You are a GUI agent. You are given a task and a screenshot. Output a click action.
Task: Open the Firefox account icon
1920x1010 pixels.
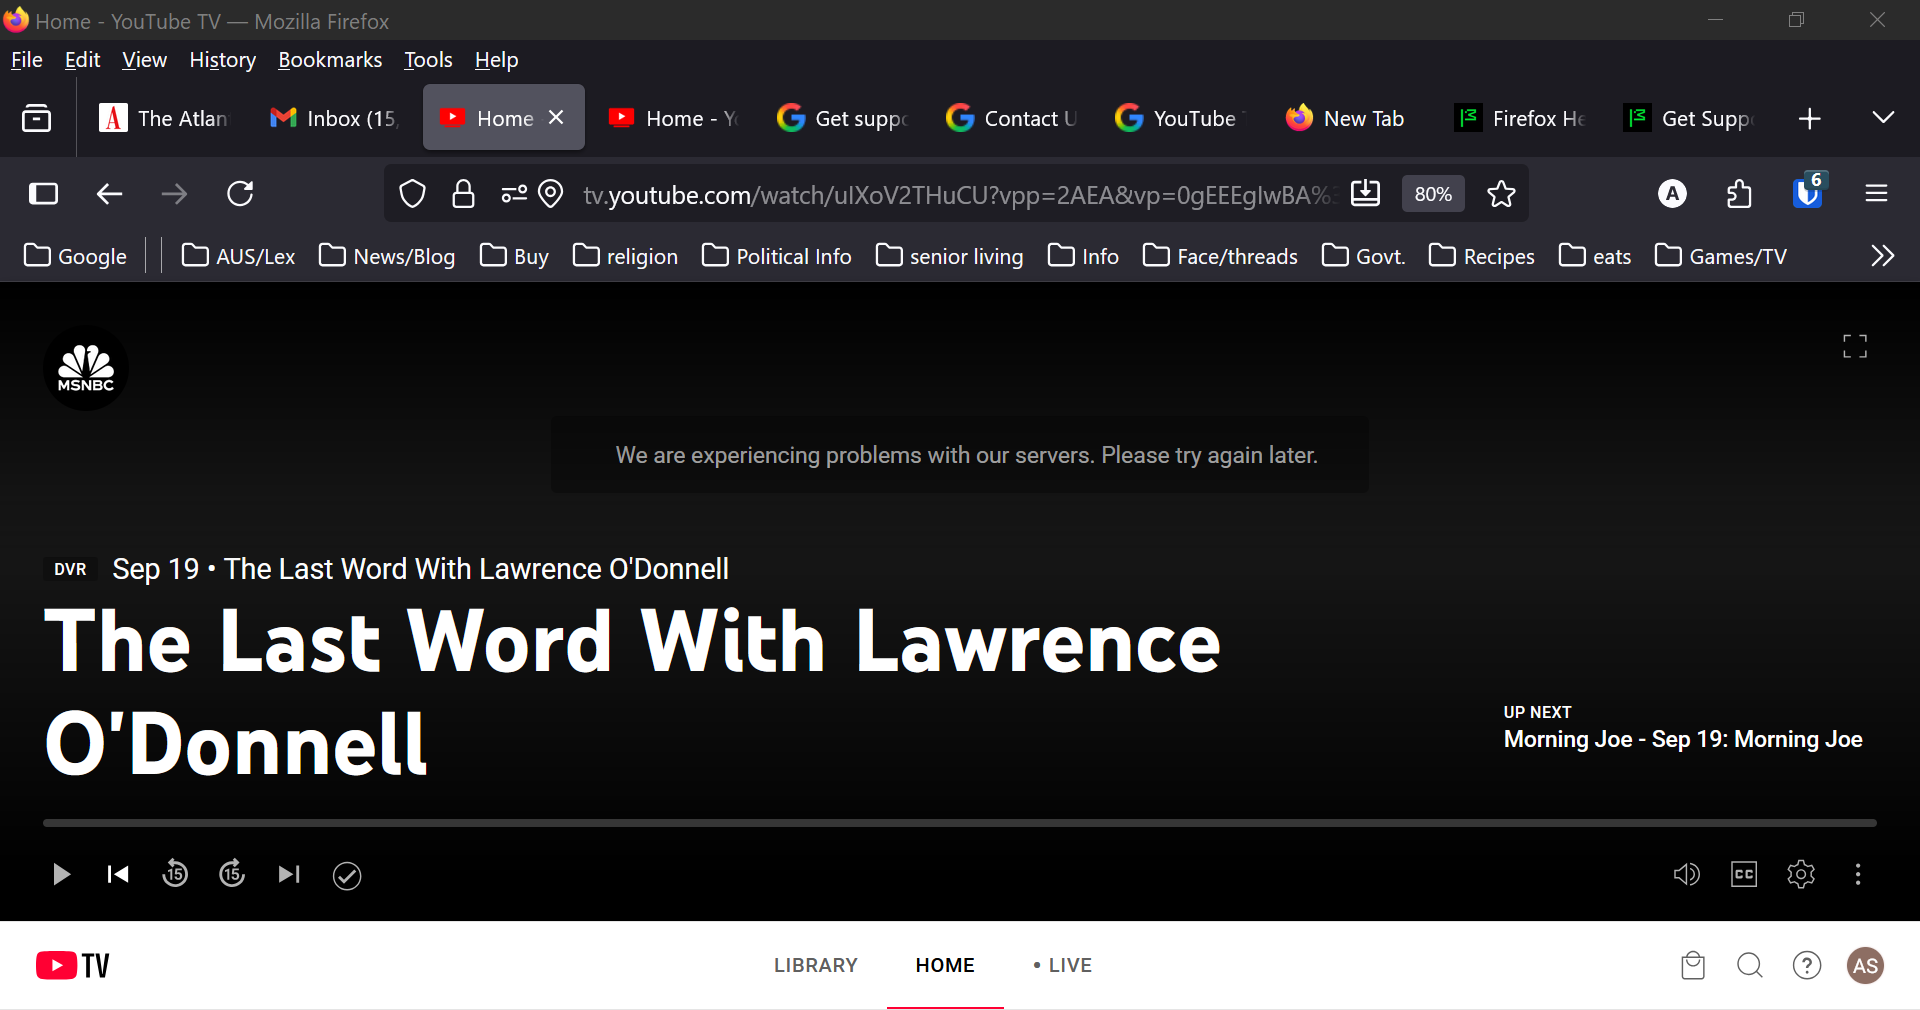pyautogui.click(x=1672, y=194)
